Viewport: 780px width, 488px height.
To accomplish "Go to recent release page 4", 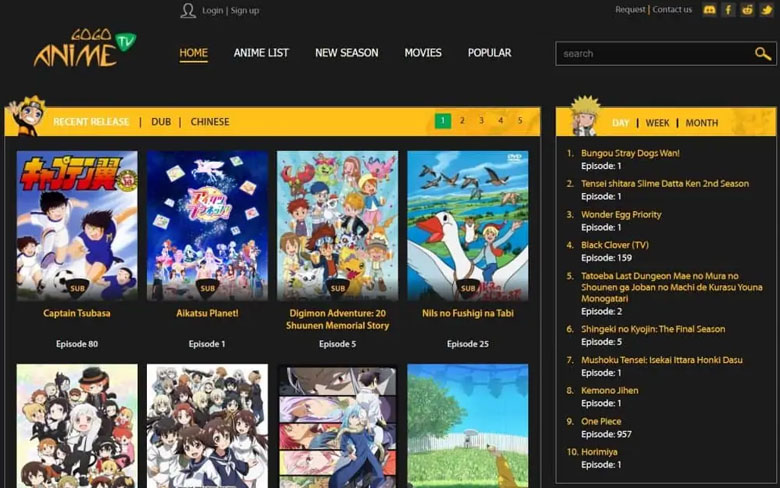I will pos(500,121).
